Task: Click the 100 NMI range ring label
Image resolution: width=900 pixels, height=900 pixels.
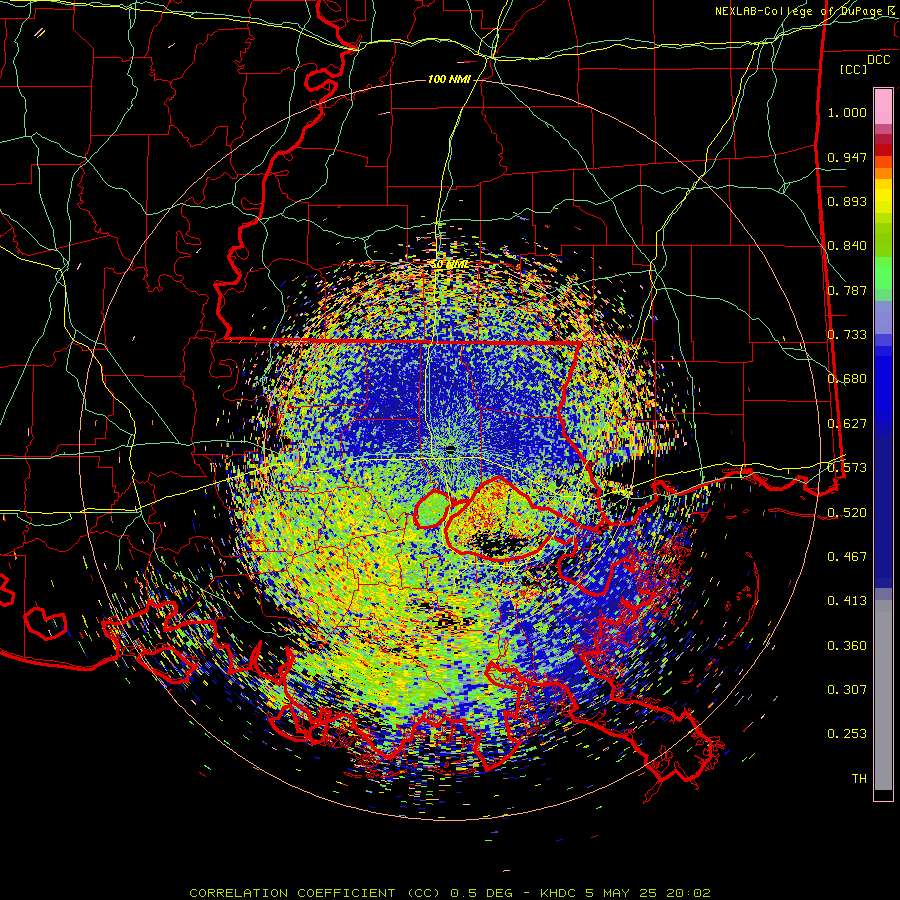Action: [x=449, y=79]
